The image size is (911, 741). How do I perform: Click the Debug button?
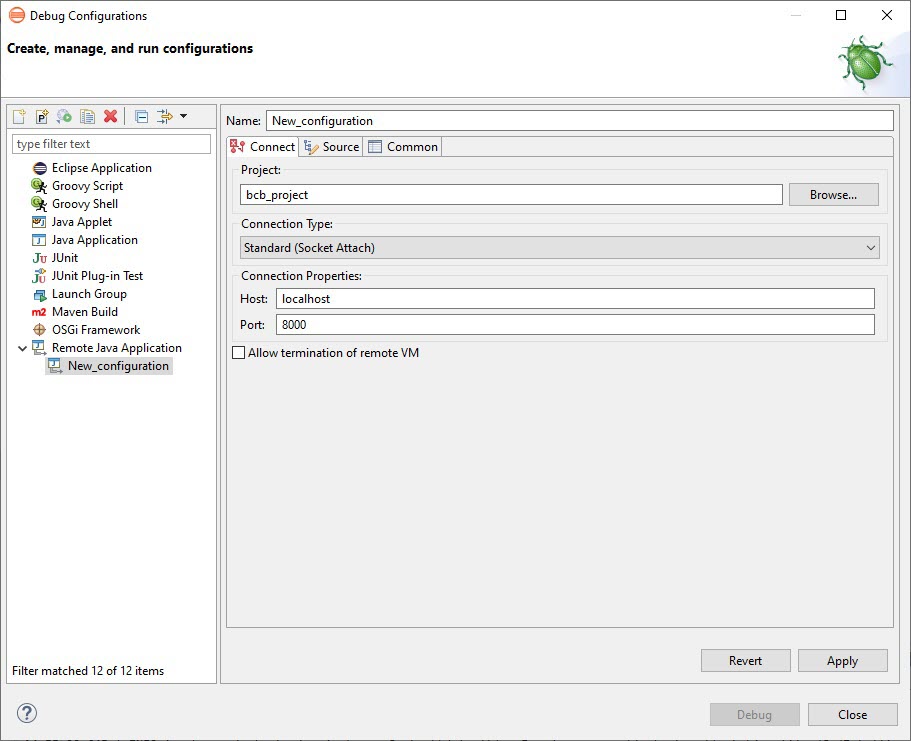754,715
